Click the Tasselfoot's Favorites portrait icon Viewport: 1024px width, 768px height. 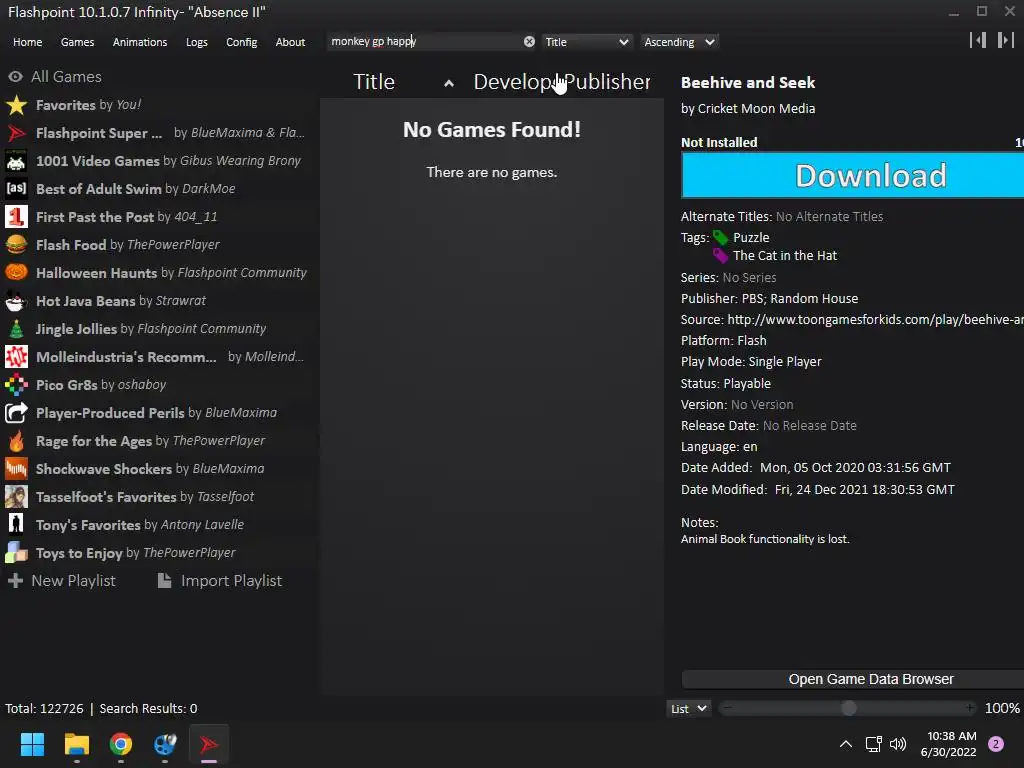[x=16, y=496]
